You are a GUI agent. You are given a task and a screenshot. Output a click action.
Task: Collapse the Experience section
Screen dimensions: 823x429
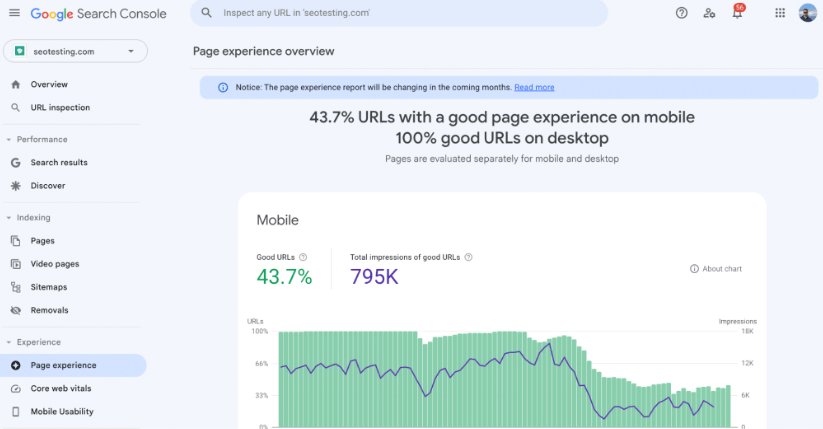coord(8,342)
